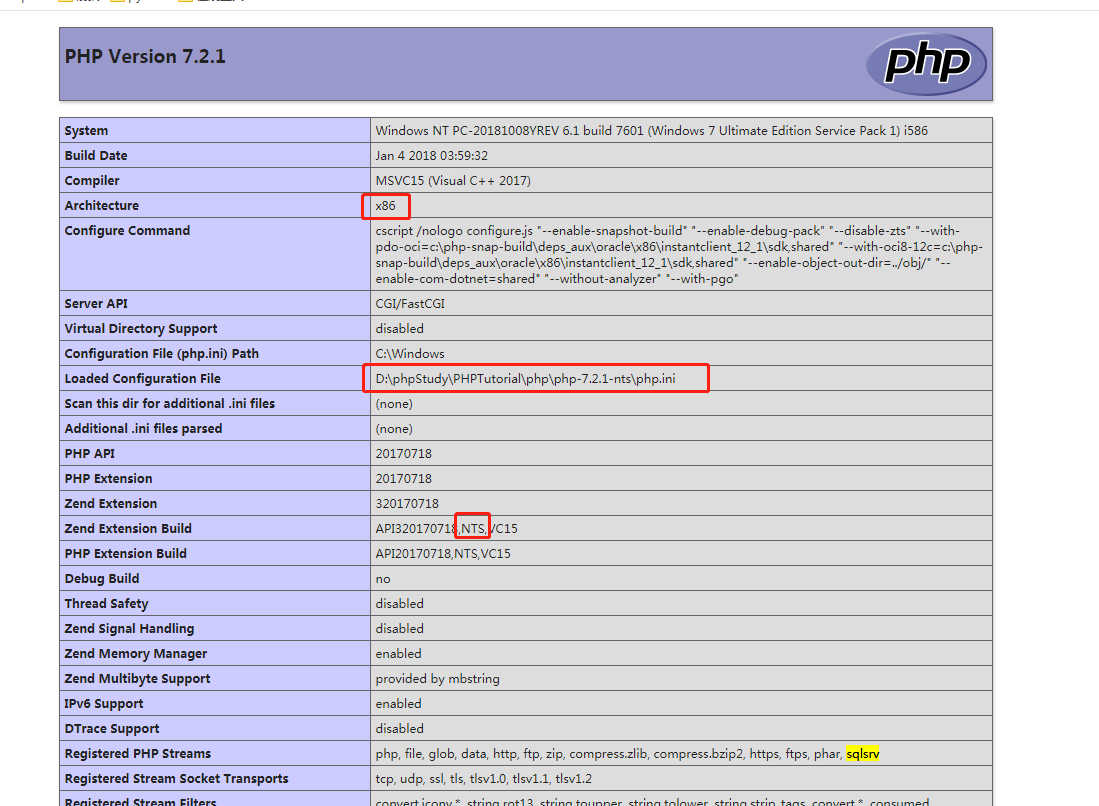Select the 'PHP Extension' label
This screenshot has width=1099, height=806.
click(x=108, y=479)
